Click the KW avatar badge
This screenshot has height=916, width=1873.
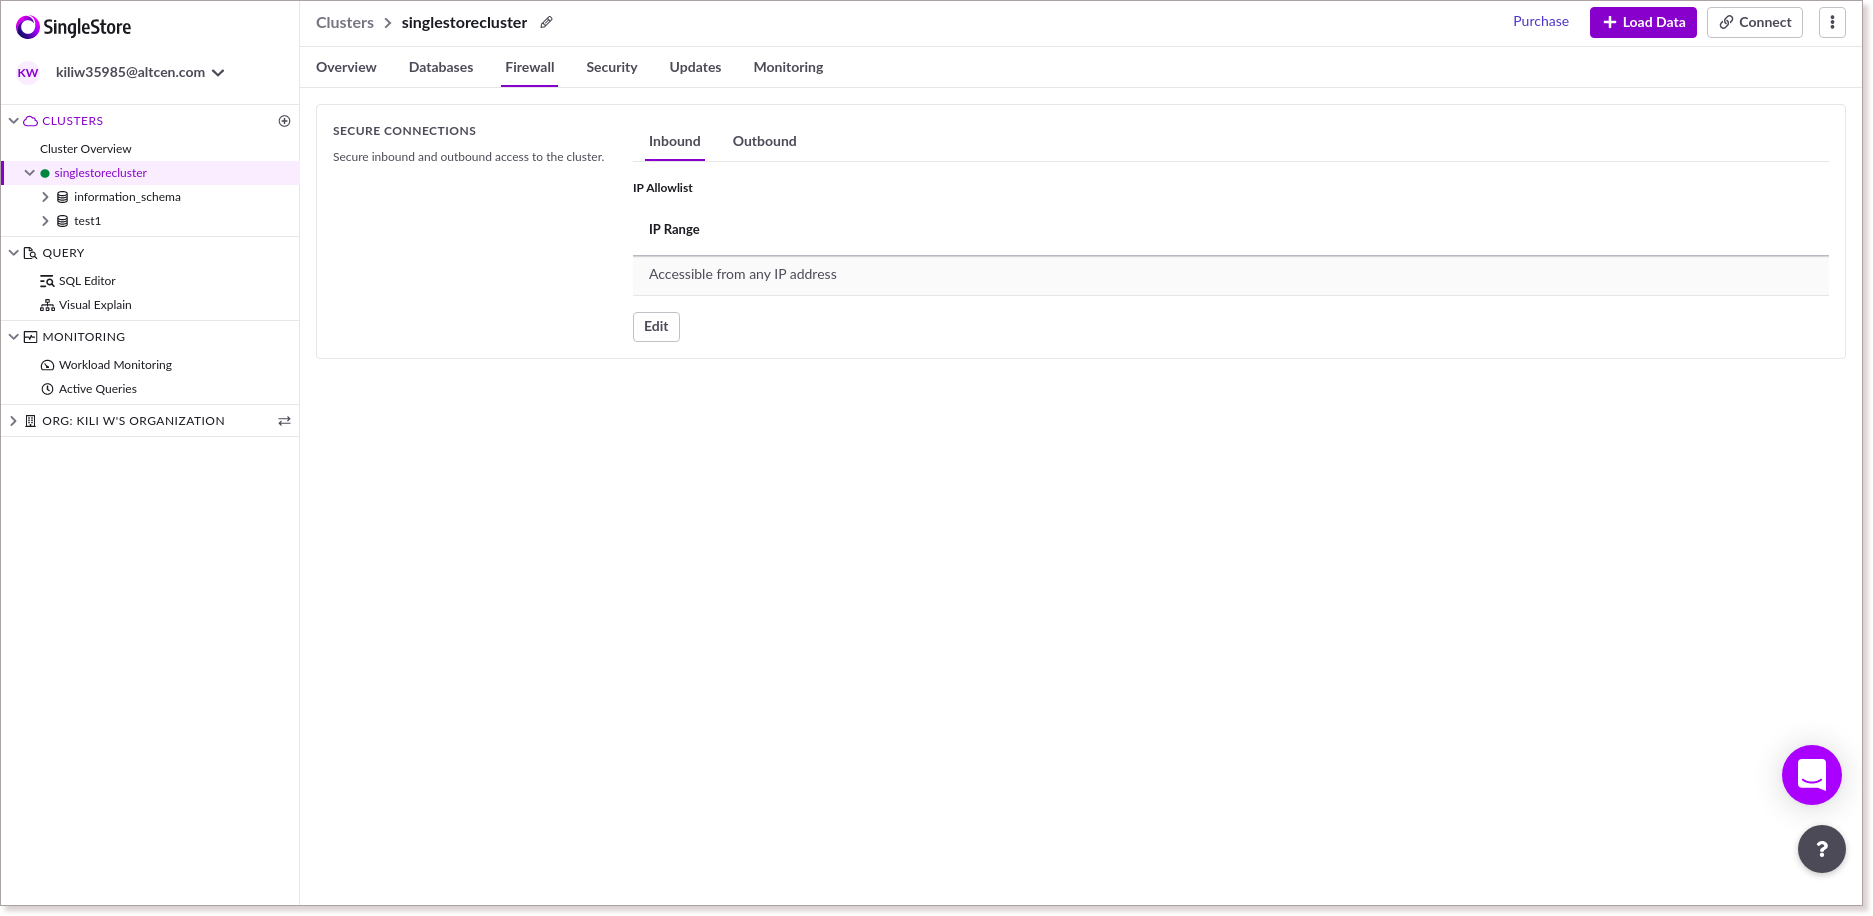point(27,72)
